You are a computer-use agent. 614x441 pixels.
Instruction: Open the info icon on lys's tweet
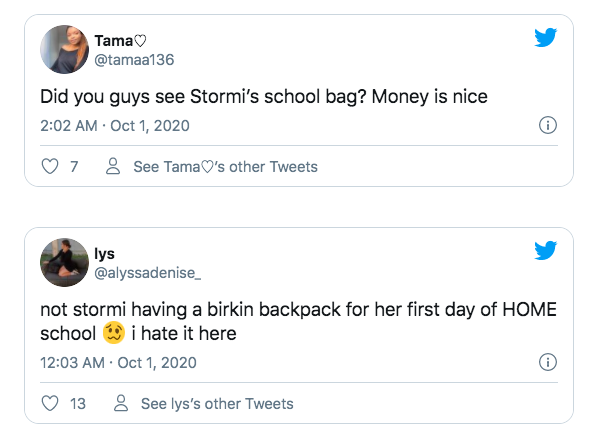coord(547,362)
